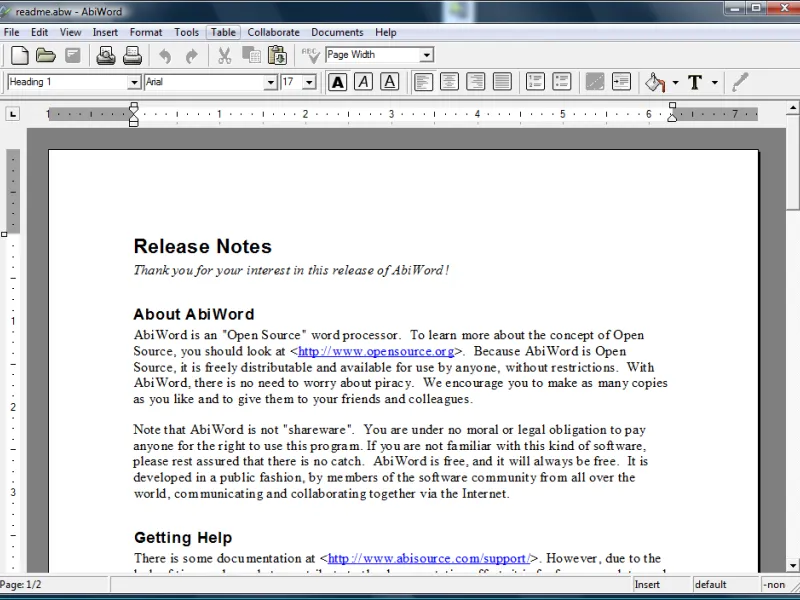Screen dimensions: 800x600
Task: Follow the abisource.com/support hyperlink
Action: coord(429,558)
